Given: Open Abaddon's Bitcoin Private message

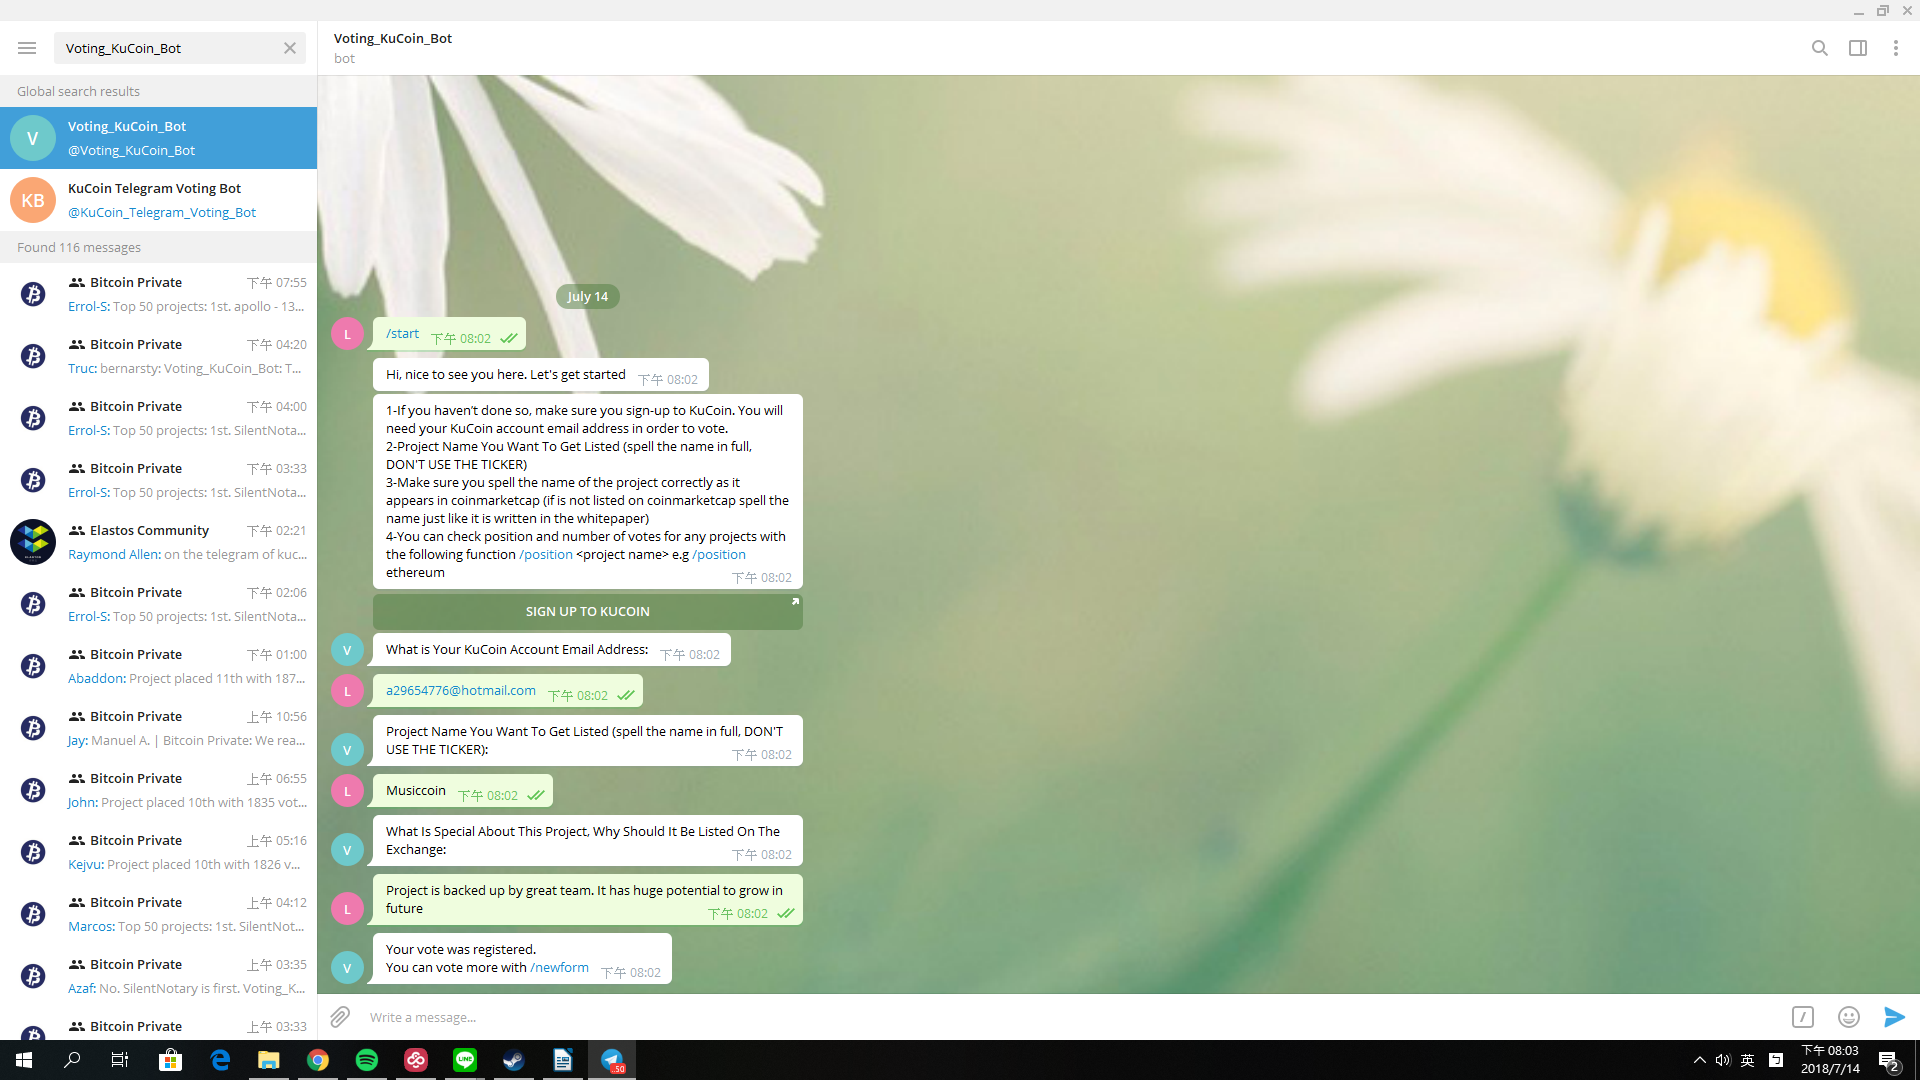Looking at the screenshot, I should pos(158,666).
